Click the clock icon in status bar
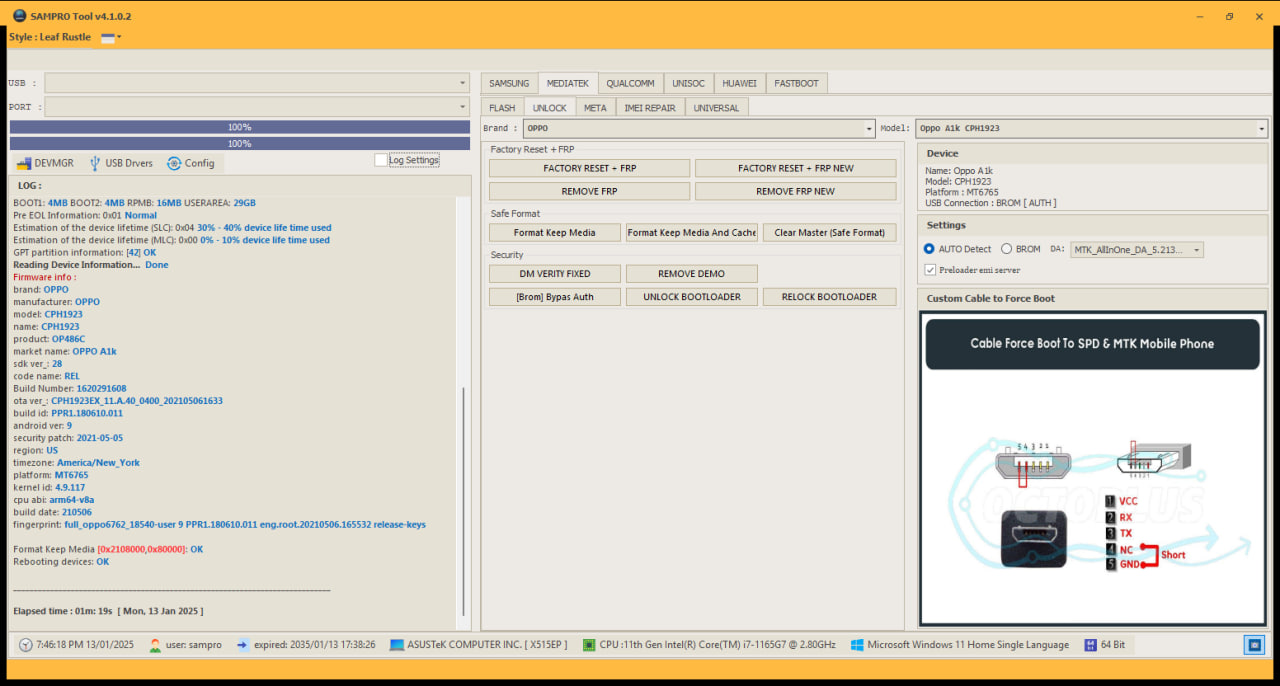The image size is (1280, 686). (26, 645)
